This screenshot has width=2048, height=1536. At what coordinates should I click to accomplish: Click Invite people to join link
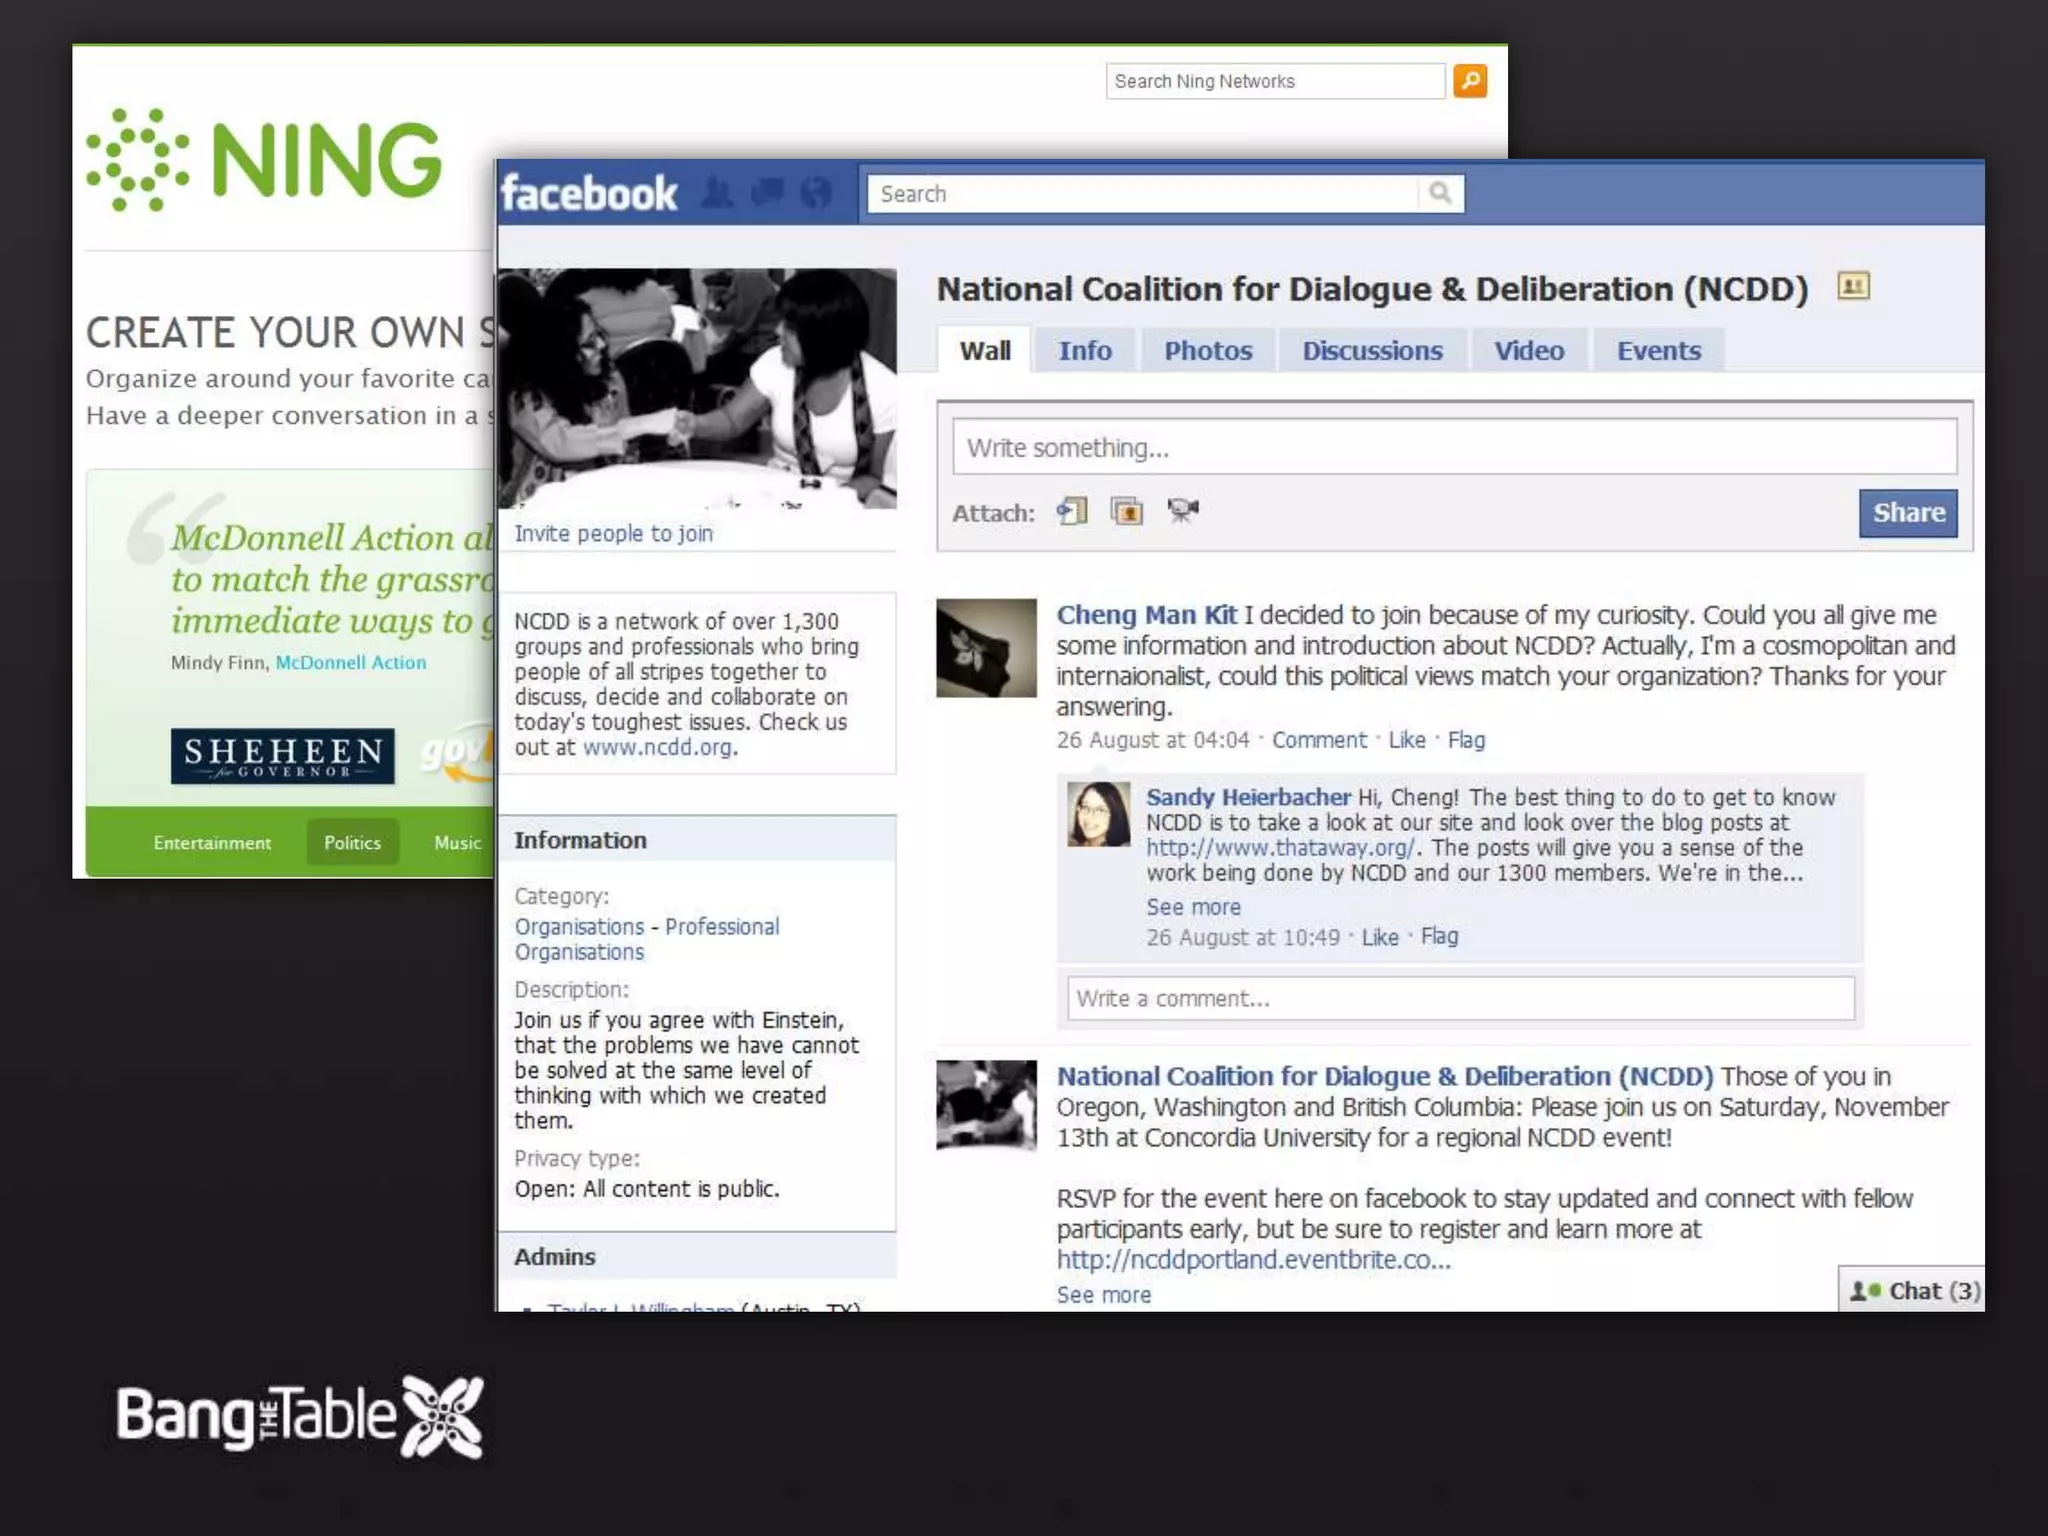(x=613, y=534)
